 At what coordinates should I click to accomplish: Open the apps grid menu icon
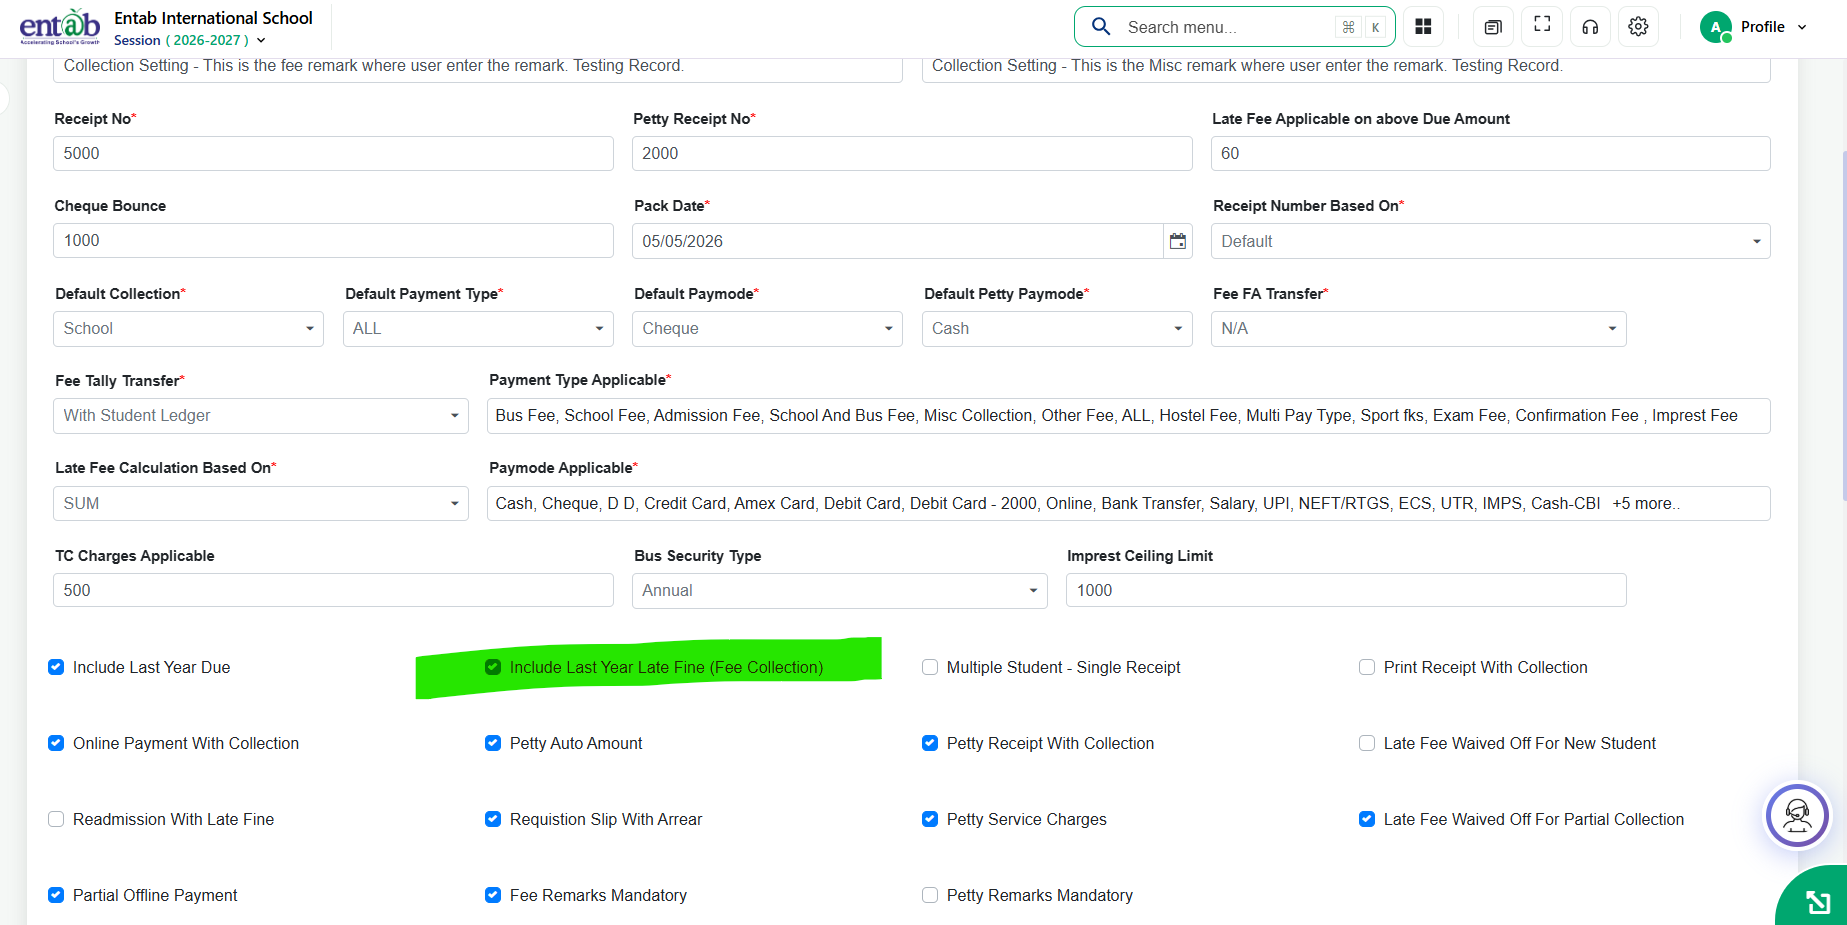(1423, 27)
